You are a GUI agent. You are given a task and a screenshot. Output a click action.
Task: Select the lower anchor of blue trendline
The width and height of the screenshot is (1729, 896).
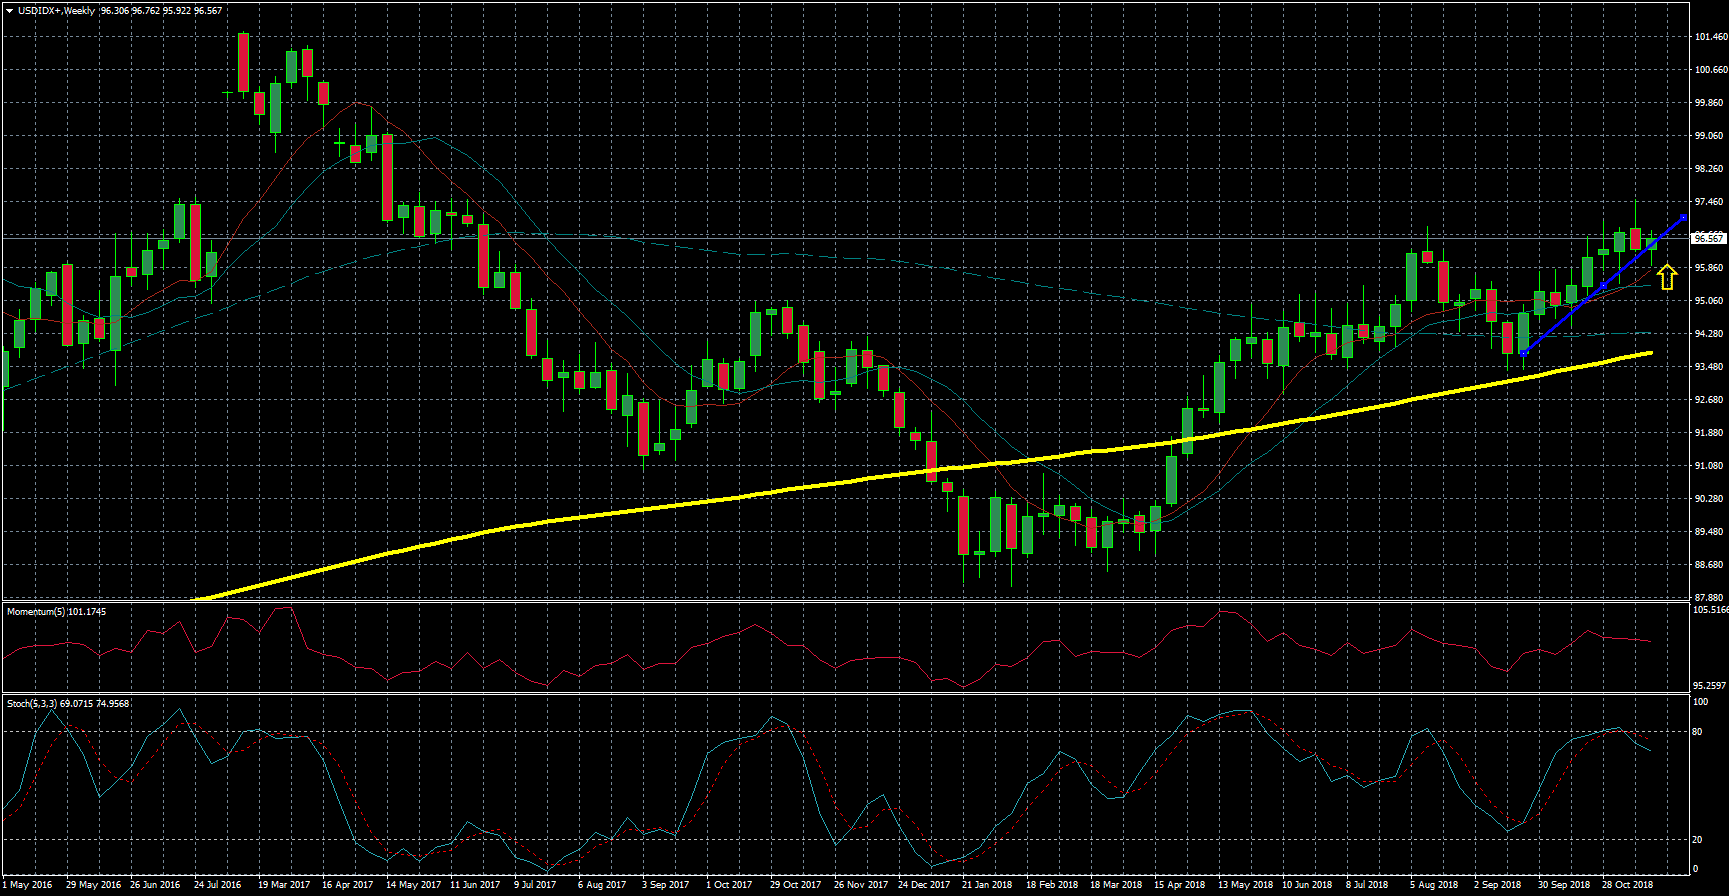pos(1523,353)
